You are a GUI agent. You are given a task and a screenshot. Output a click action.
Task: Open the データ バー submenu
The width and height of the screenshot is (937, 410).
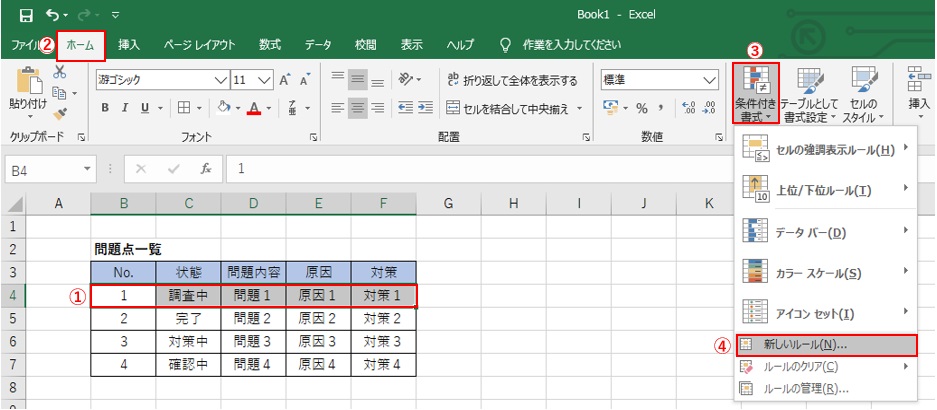point(825,231)
